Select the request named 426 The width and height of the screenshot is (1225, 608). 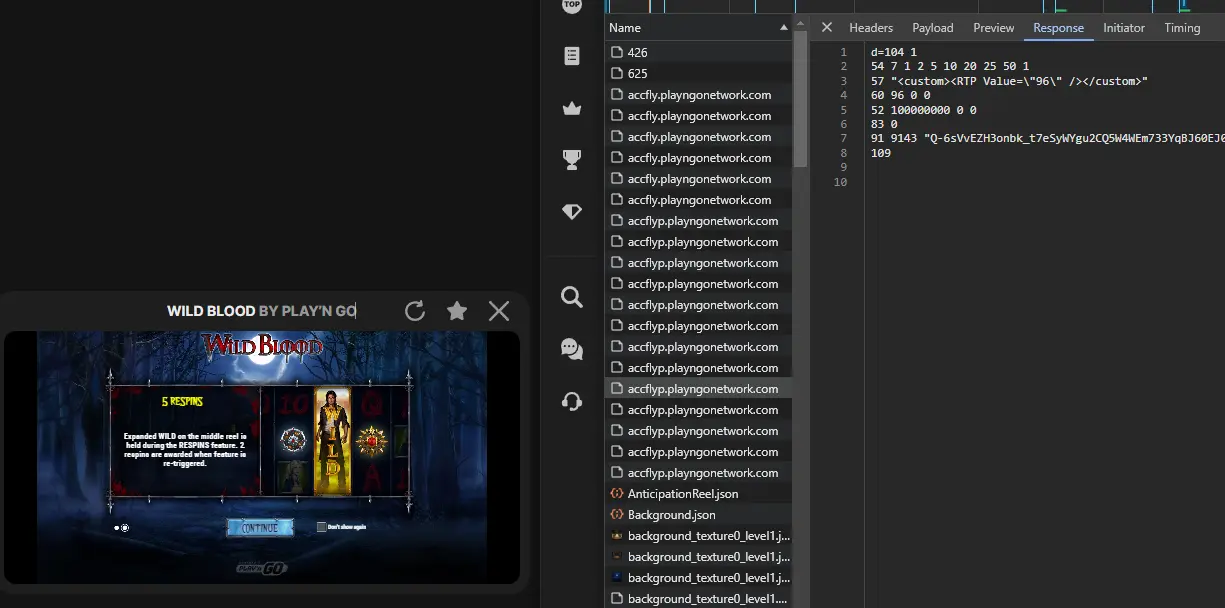698,52
